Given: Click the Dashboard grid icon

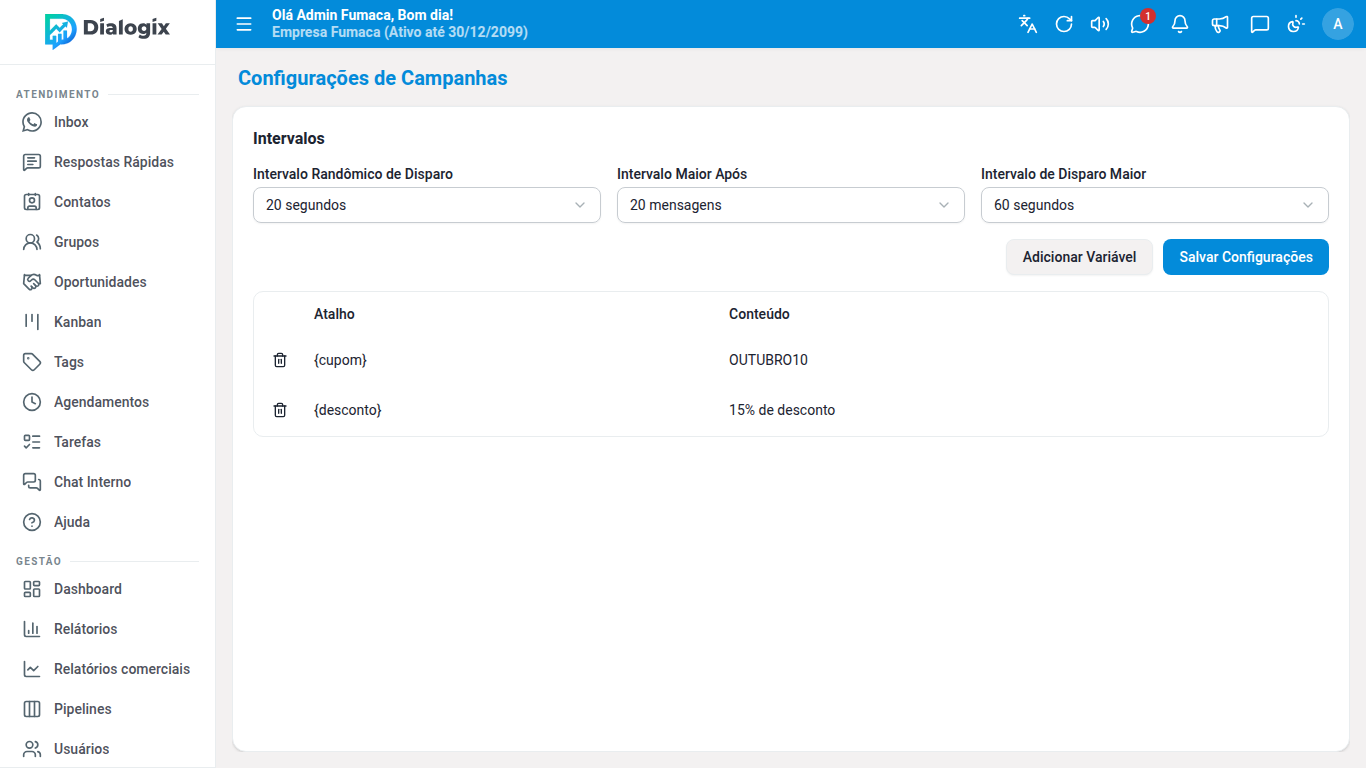Looking at the screenshot, I should (32, 589).
